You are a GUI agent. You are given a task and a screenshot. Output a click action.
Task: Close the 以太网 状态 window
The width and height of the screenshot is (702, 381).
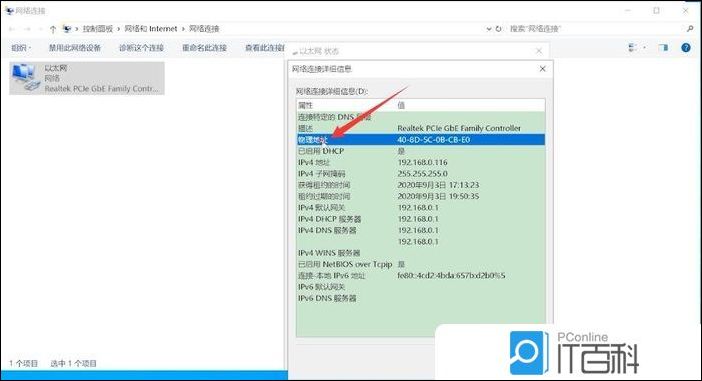click(539, 51)
